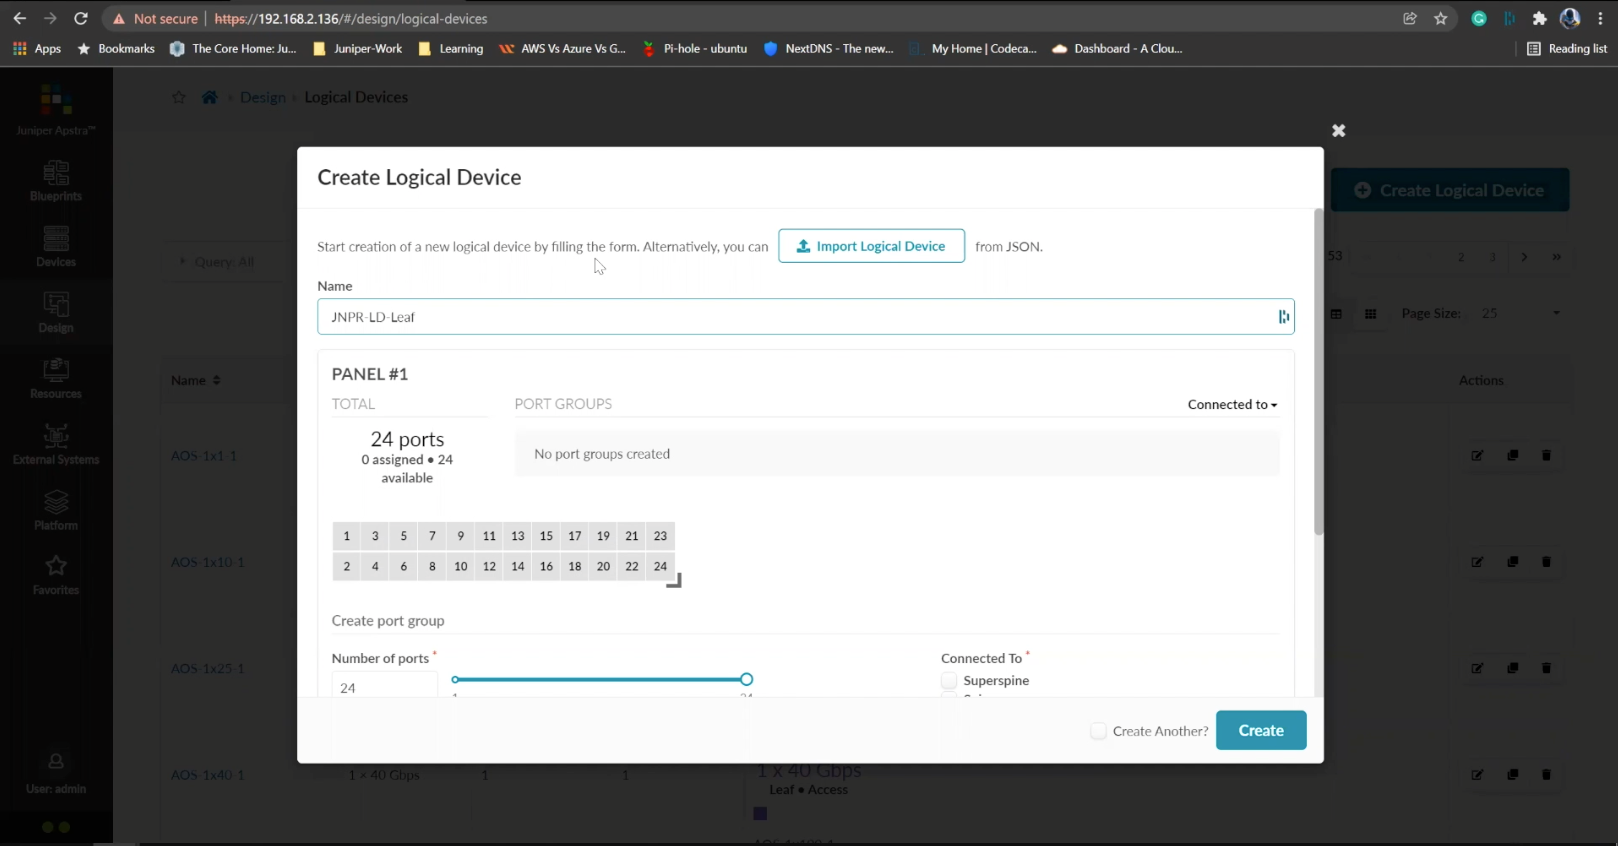
Task: Open the Connected to dropdown
Action: (x=1232, y=405)
